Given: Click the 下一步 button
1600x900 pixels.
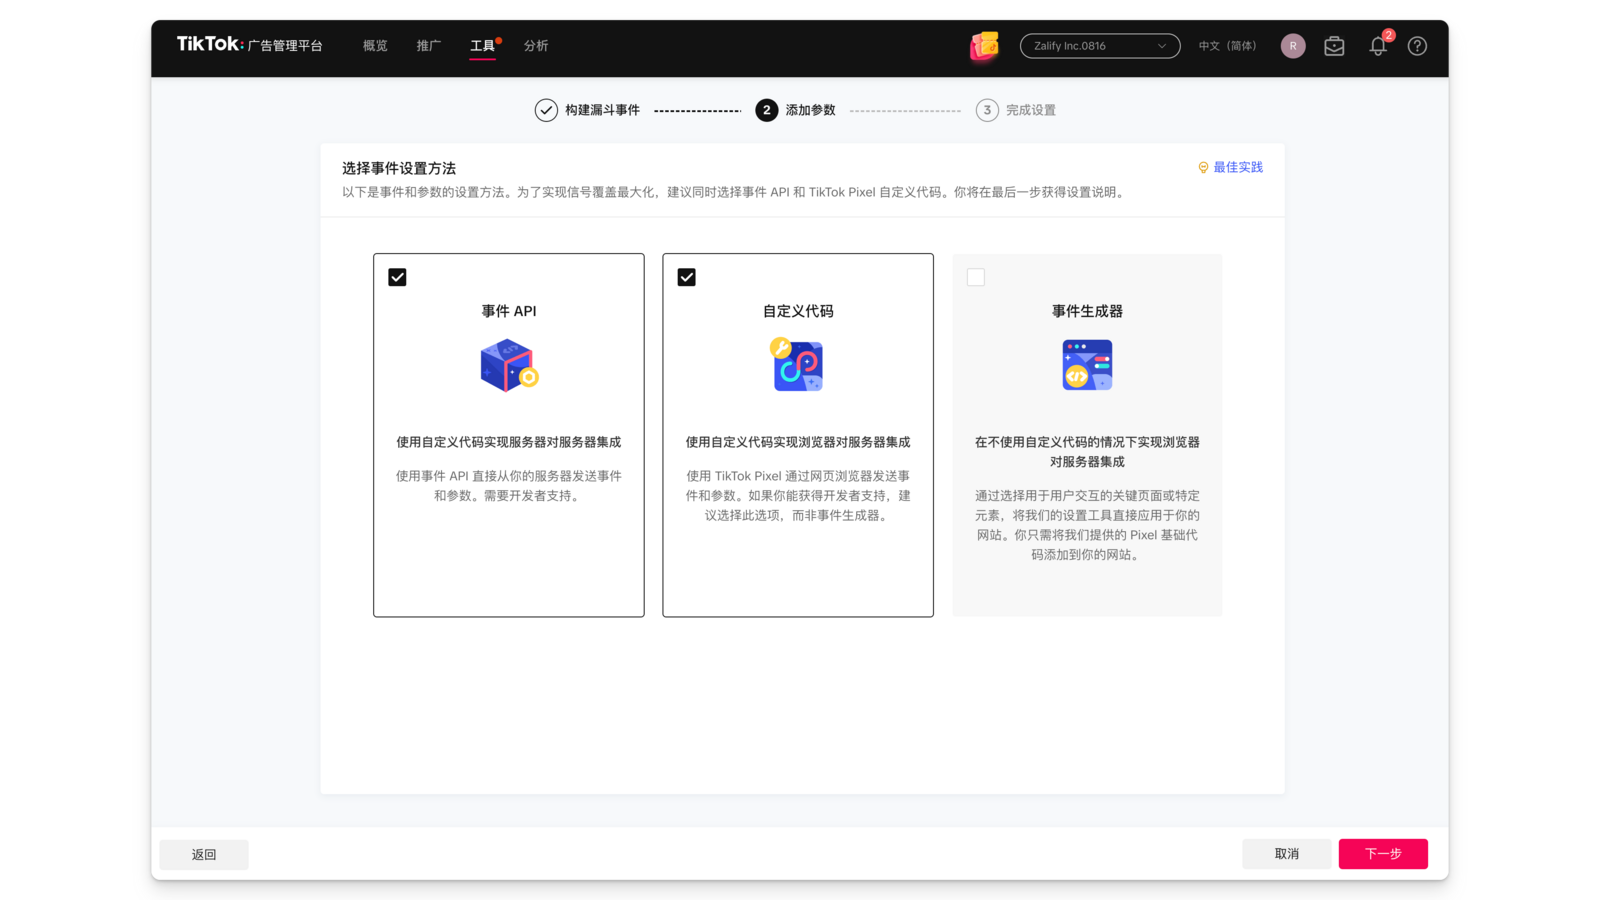Looking at the screenshot, I should 1382,854.
